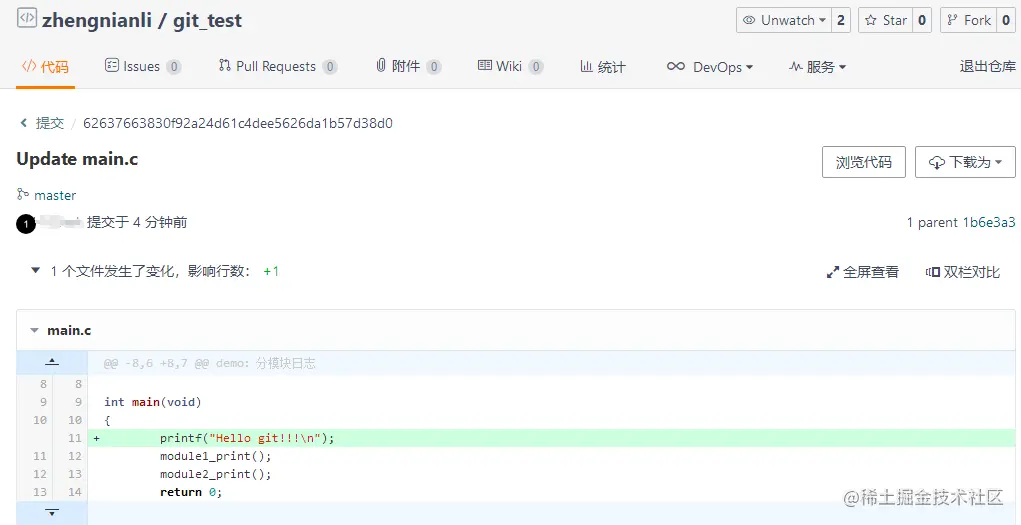This screenshot has height=525, width=1021.
Task: Open the Wiki tab
Action: tap(510, 66)
